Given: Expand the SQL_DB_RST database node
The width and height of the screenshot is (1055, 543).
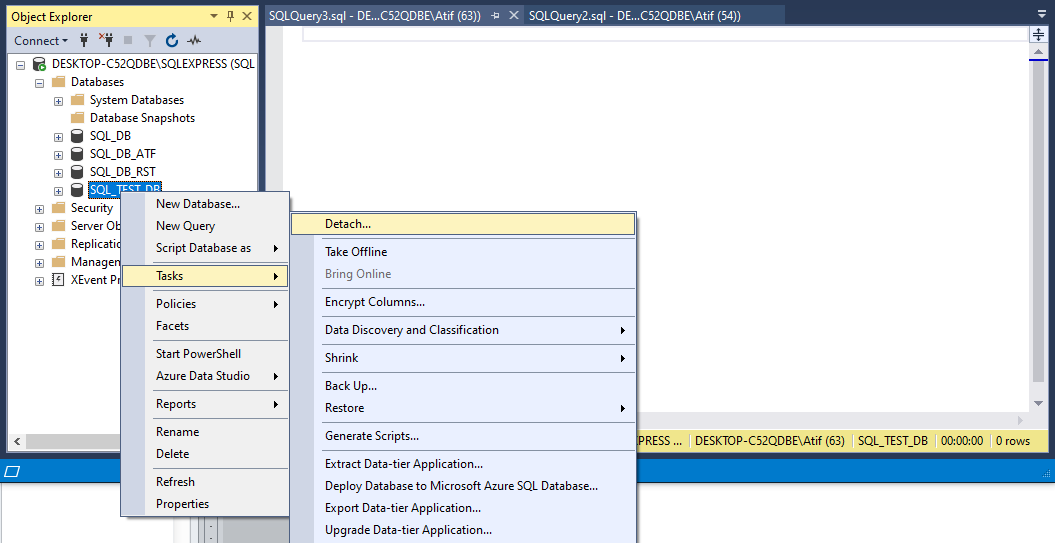Looking at the screenshot, I should click(x=59, y=173).
